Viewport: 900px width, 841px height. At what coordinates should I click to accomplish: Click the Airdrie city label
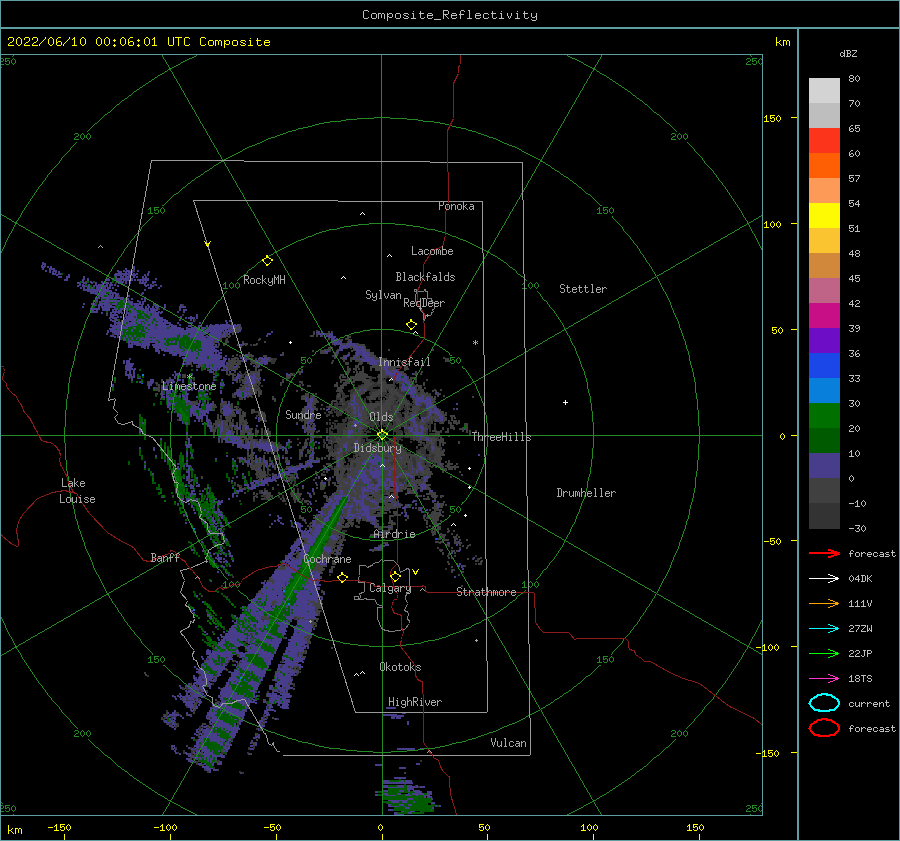(394, 534)
